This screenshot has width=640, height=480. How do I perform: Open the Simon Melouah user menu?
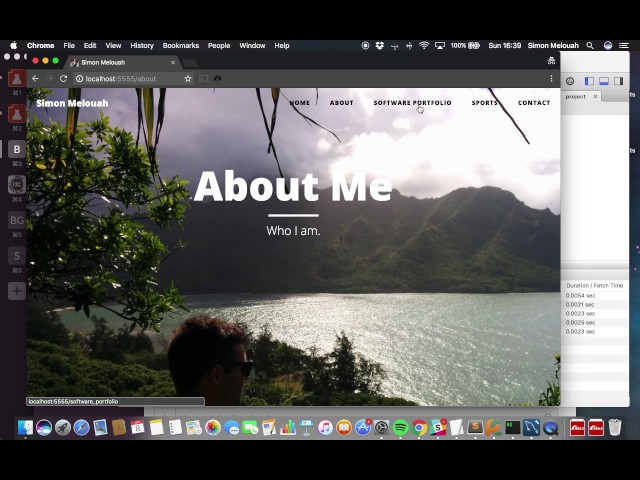tap(553, 45)
